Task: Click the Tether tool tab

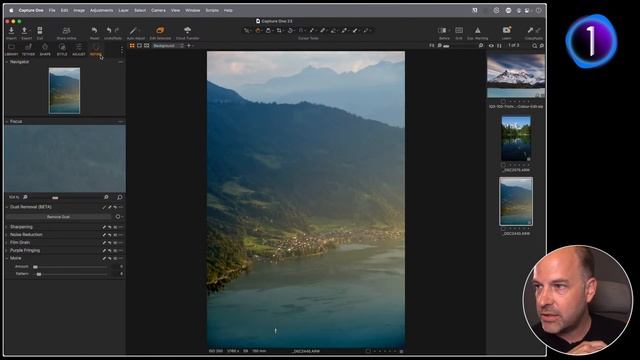Action: tap(28, 49)
